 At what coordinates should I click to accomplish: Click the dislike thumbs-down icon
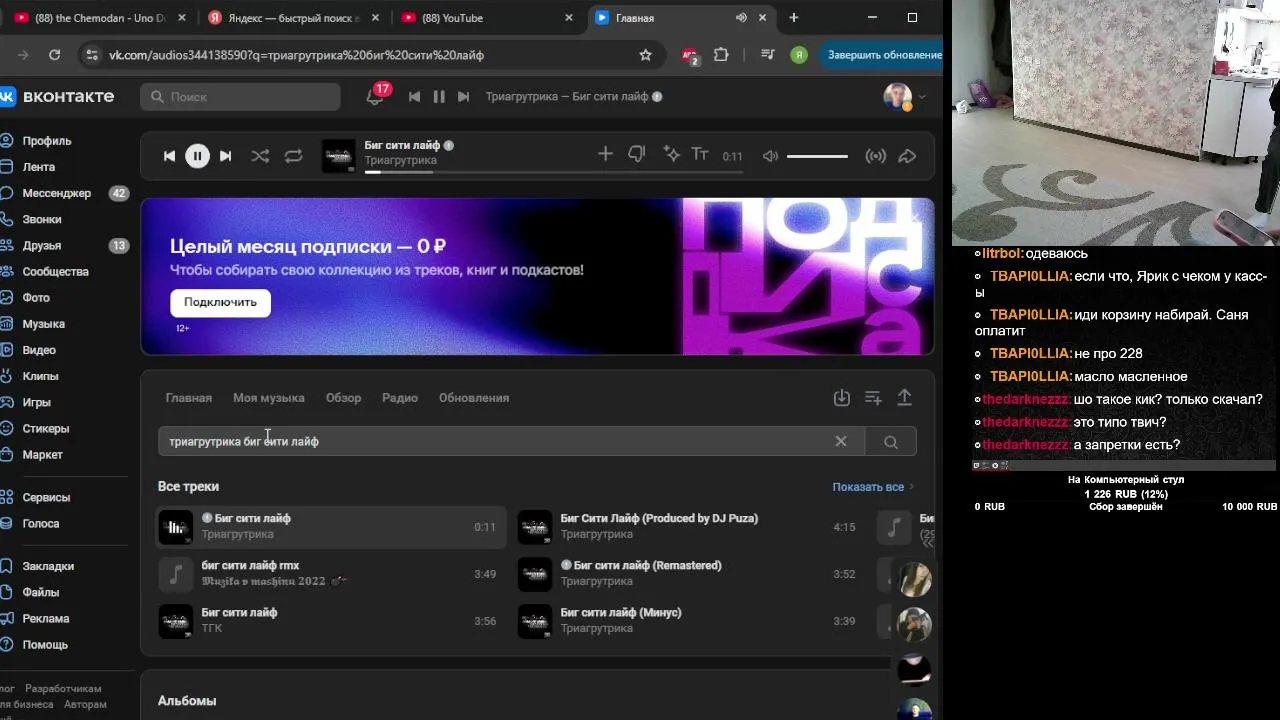[637, 154]
